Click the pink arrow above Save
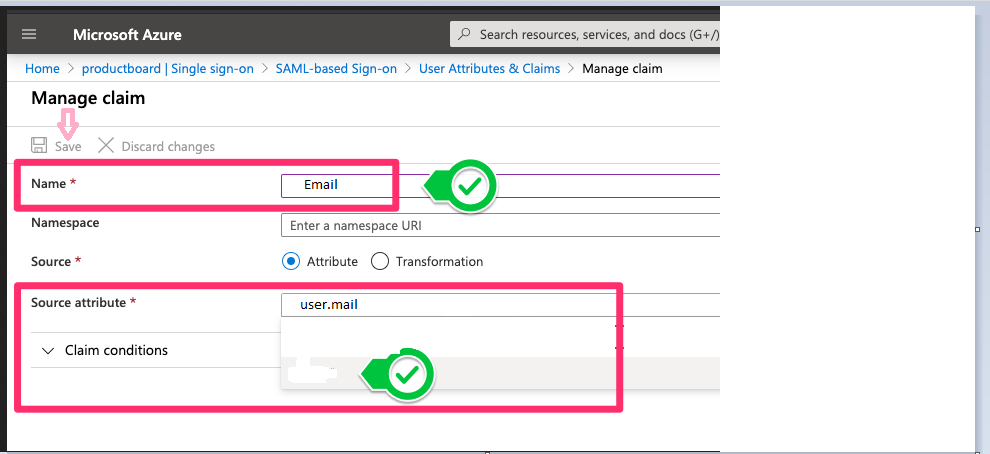This screenshot has height=454, width=990. click(x=68, y=122)
